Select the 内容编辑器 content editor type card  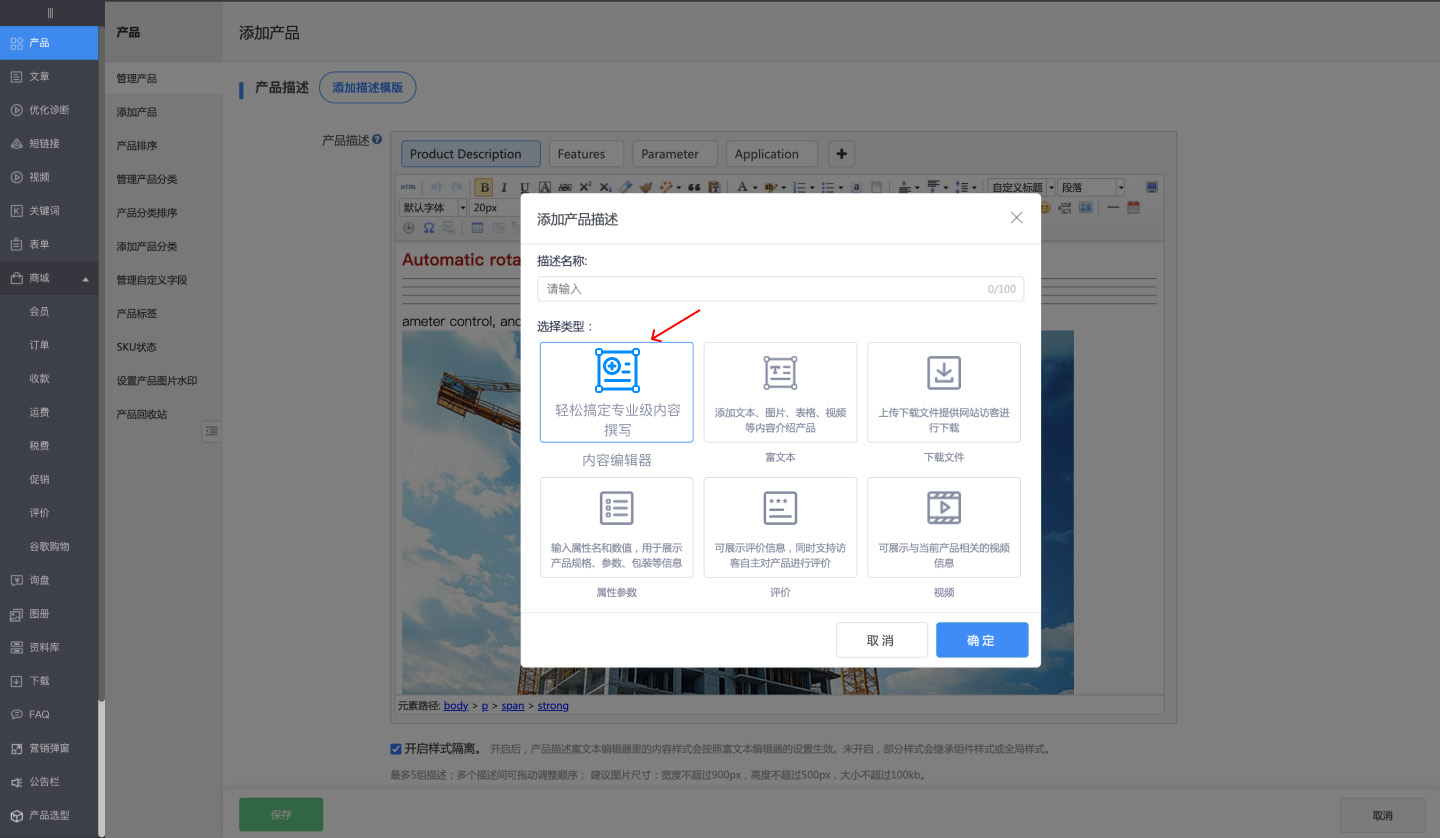coord(616,392)
